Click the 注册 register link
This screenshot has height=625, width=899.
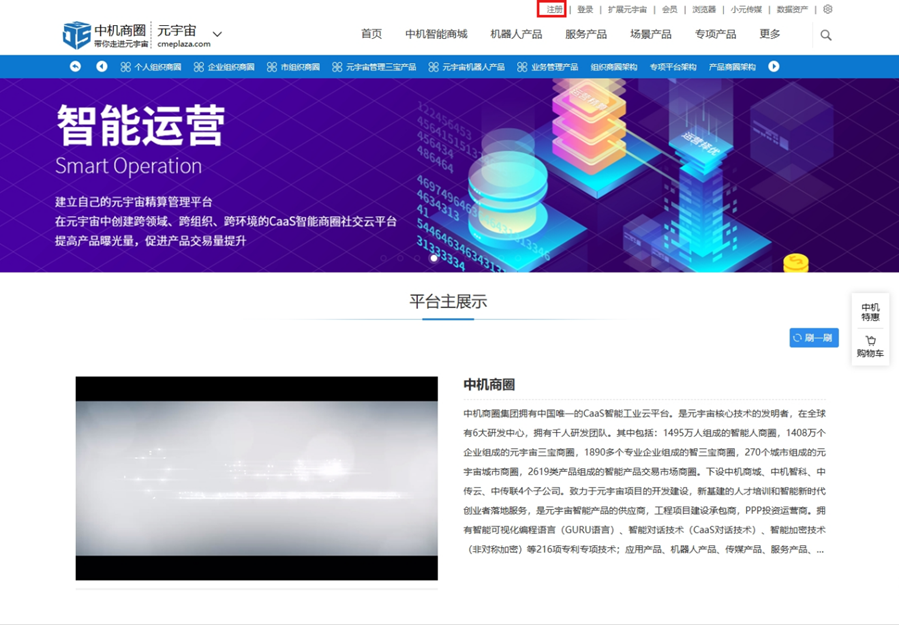pos(554,9)
